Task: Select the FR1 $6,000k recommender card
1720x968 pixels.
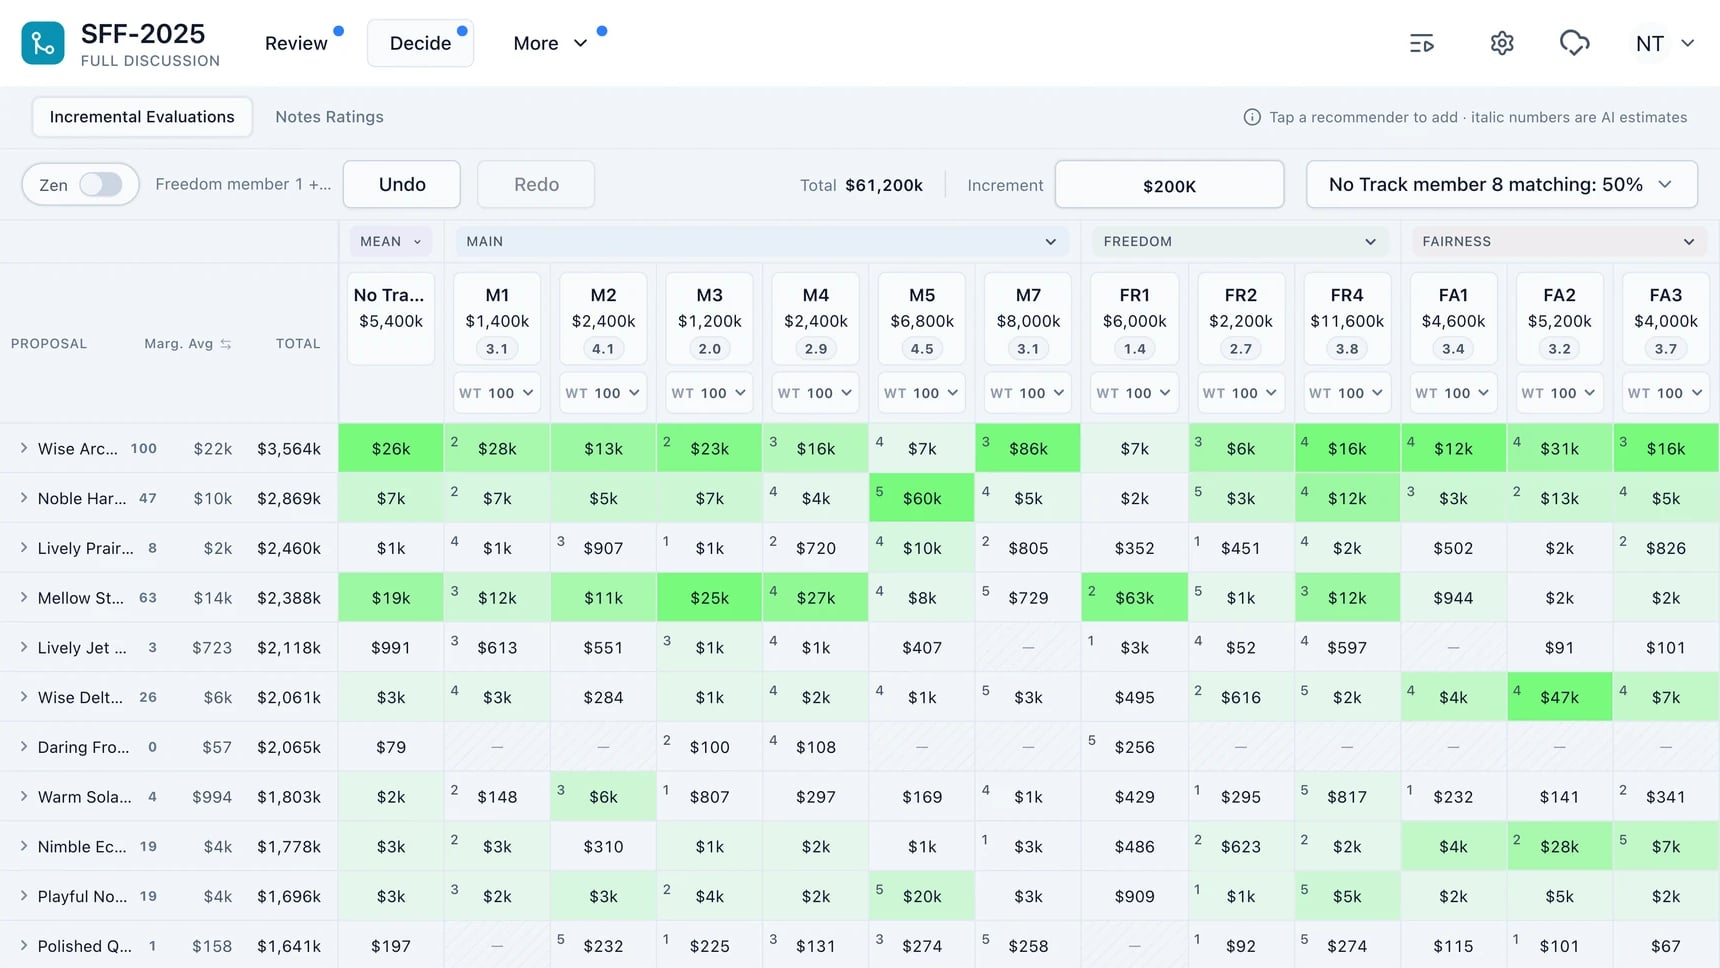Action: (x=1134, y=318)
